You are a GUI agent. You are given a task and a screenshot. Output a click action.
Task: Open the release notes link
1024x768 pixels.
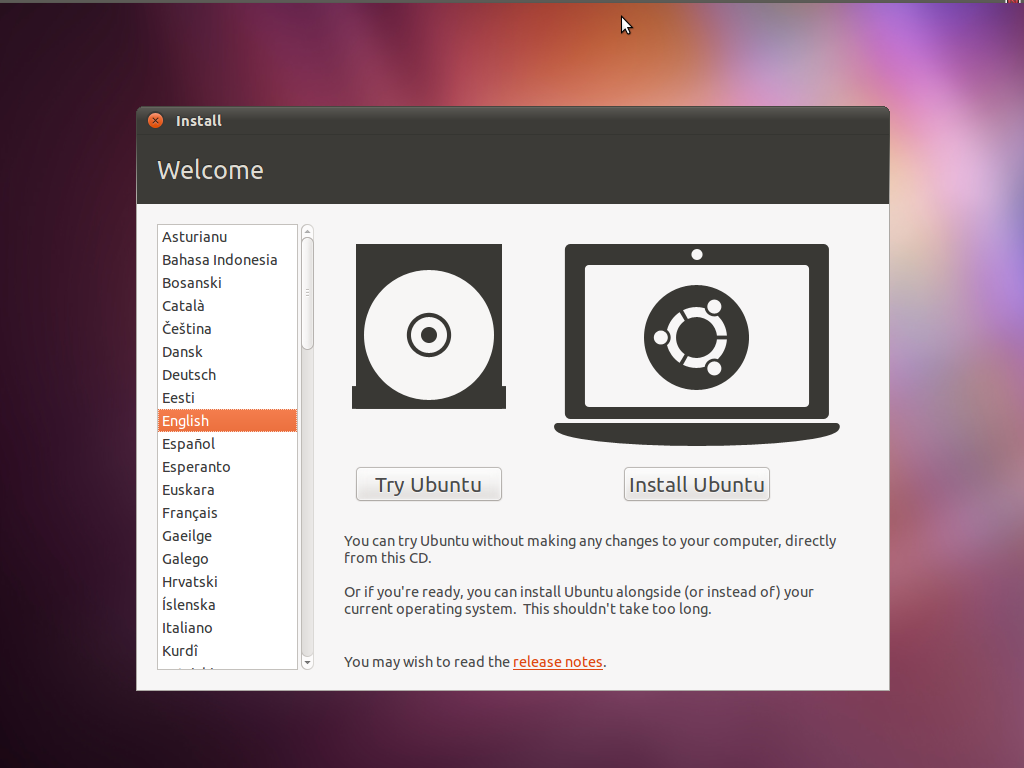pyautogui.click(x=558, y=662)
